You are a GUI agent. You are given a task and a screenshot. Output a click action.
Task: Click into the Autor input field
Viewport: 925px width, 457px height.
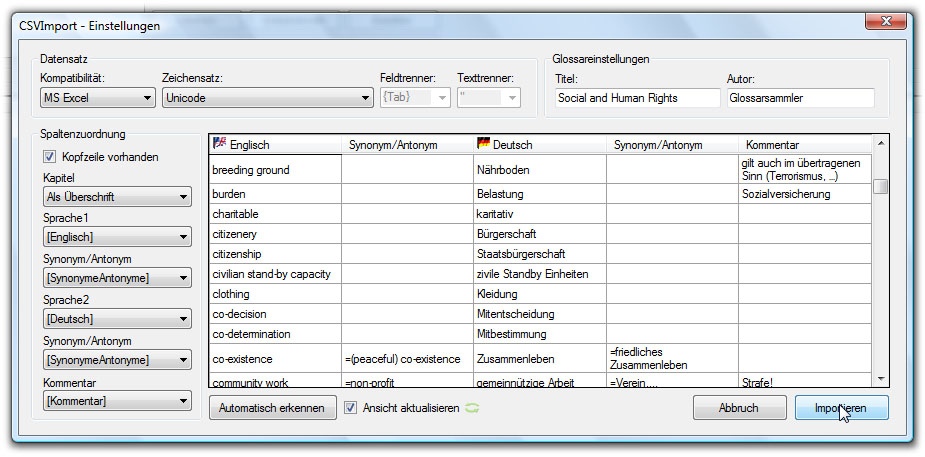tap(799, 98)
